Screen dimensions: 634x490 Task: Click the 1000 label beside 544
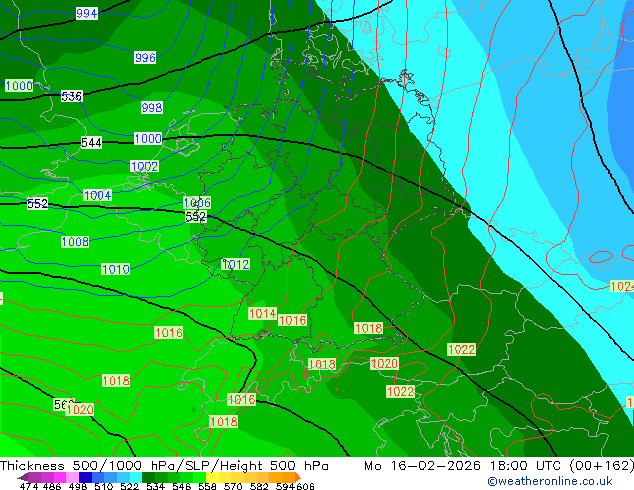148,139
